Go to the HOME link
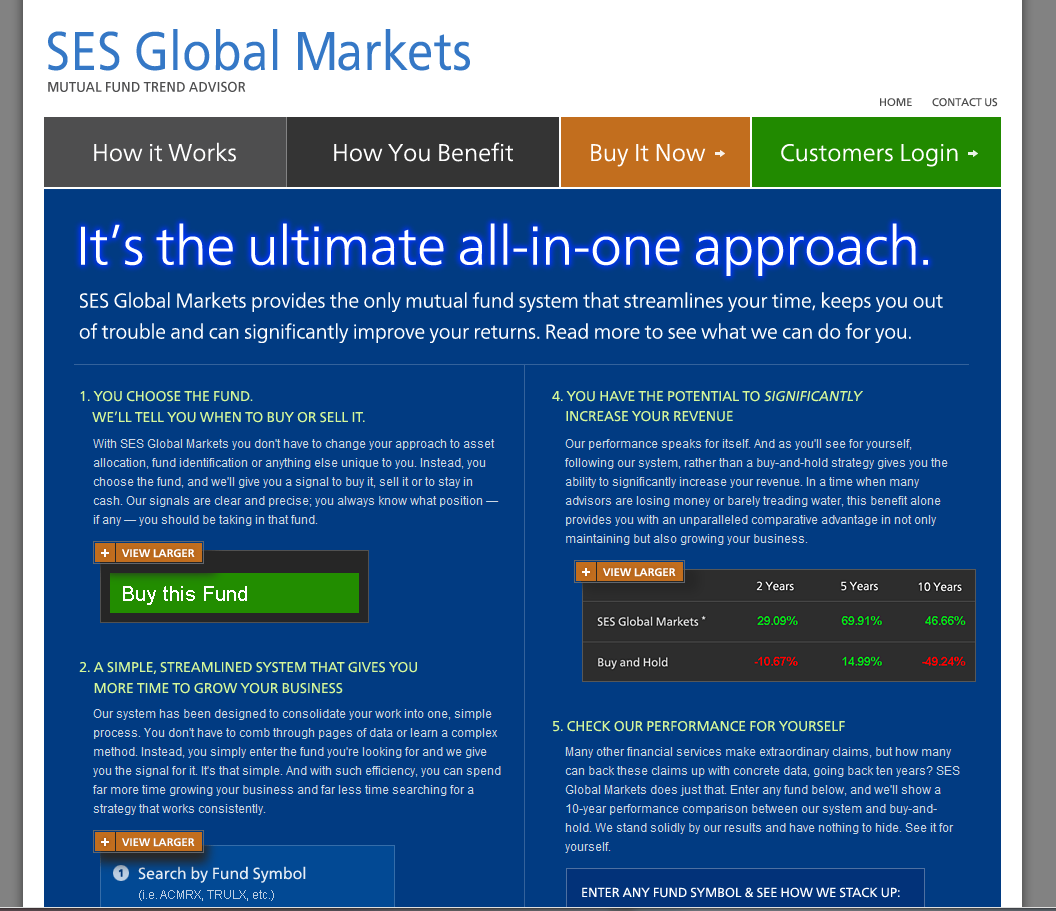Screen dimensions: 1056x911 coord(895,102)
